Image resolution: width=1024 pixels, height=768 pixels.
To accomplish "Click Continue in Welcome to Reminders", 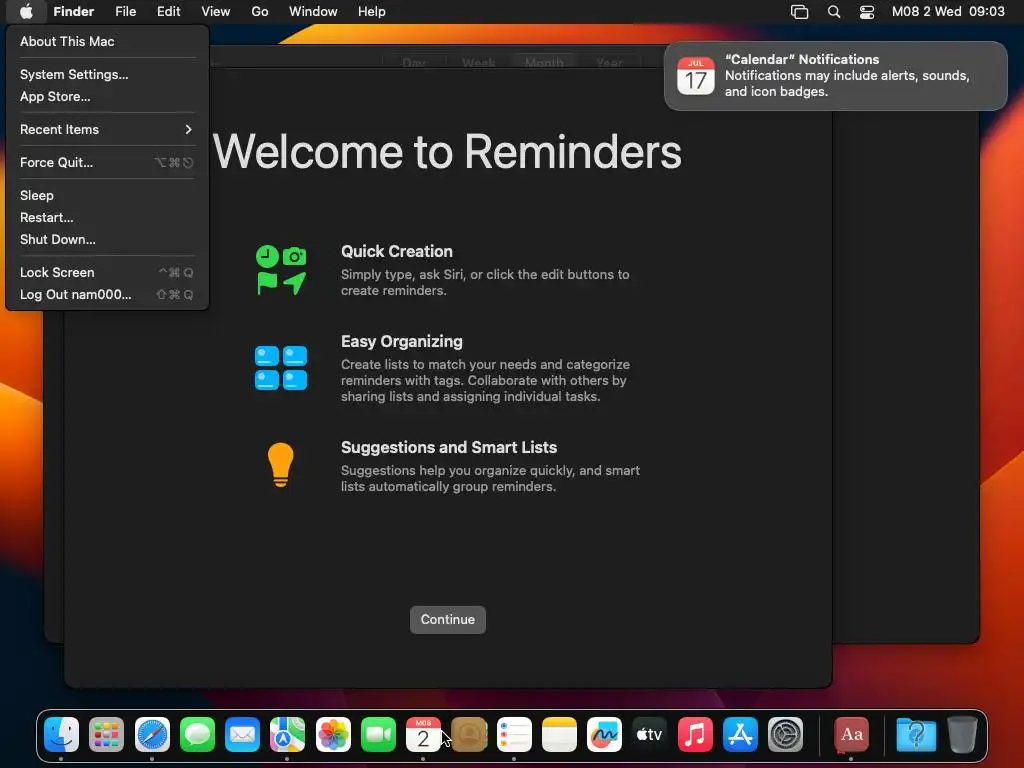I will (448, 619).
